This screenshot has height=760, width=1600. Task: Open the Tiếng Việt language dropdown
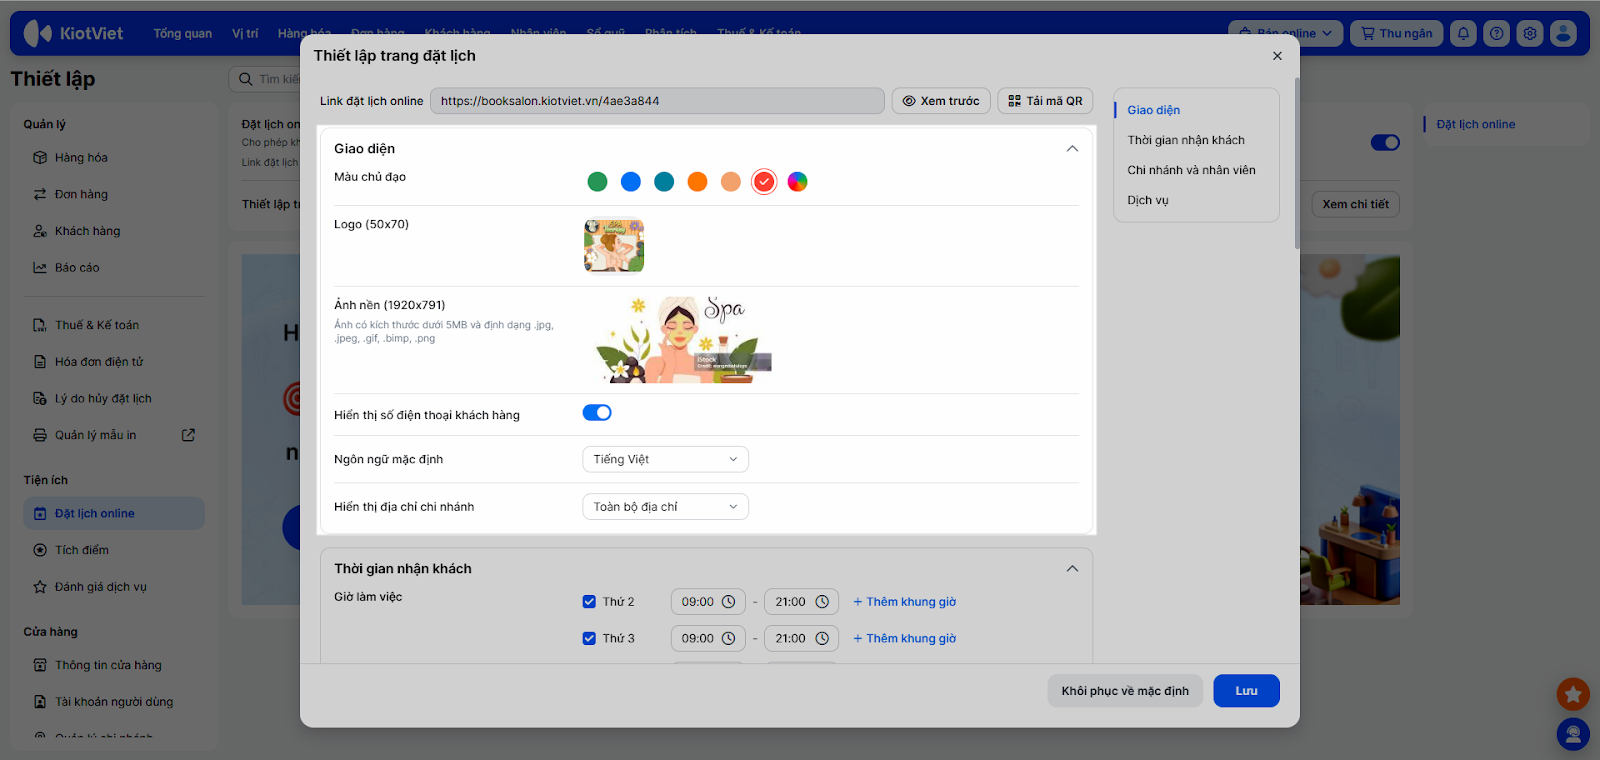click(x=665, y=459)
